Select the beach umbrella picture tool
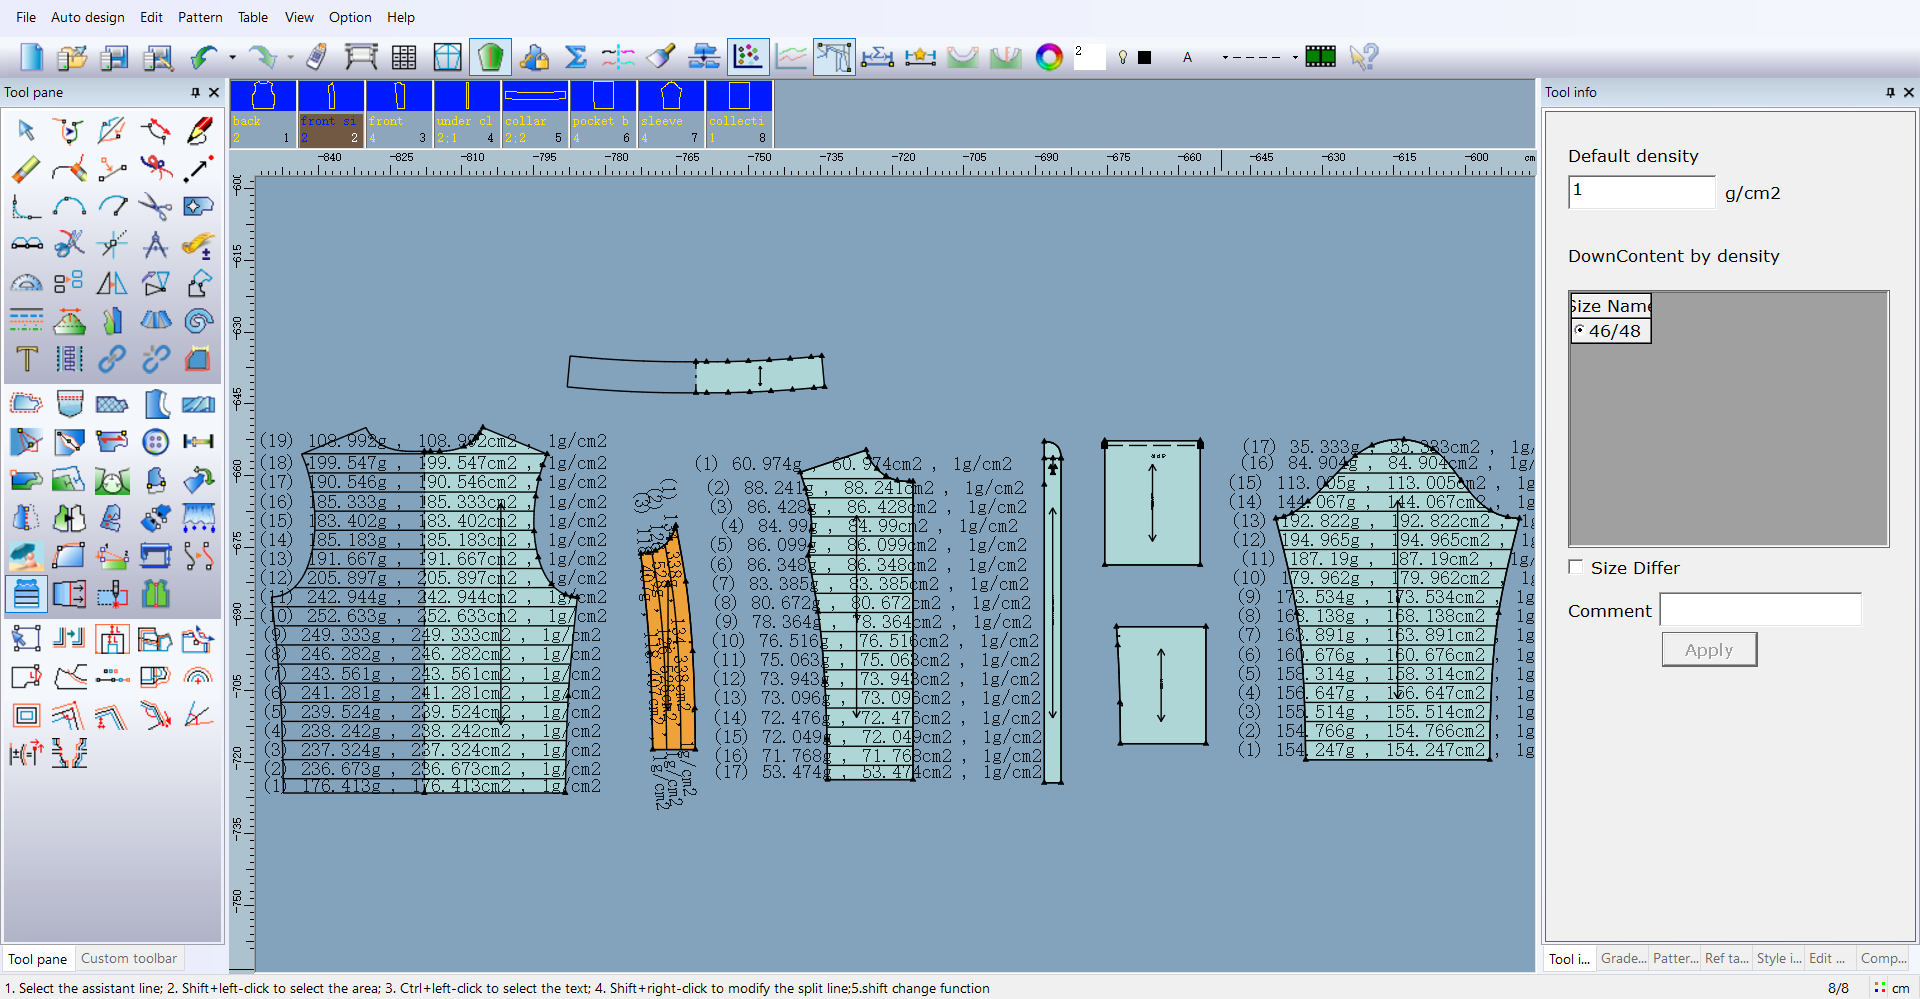The height and width of the screenshot is (999, 1920). coord(26,556)
